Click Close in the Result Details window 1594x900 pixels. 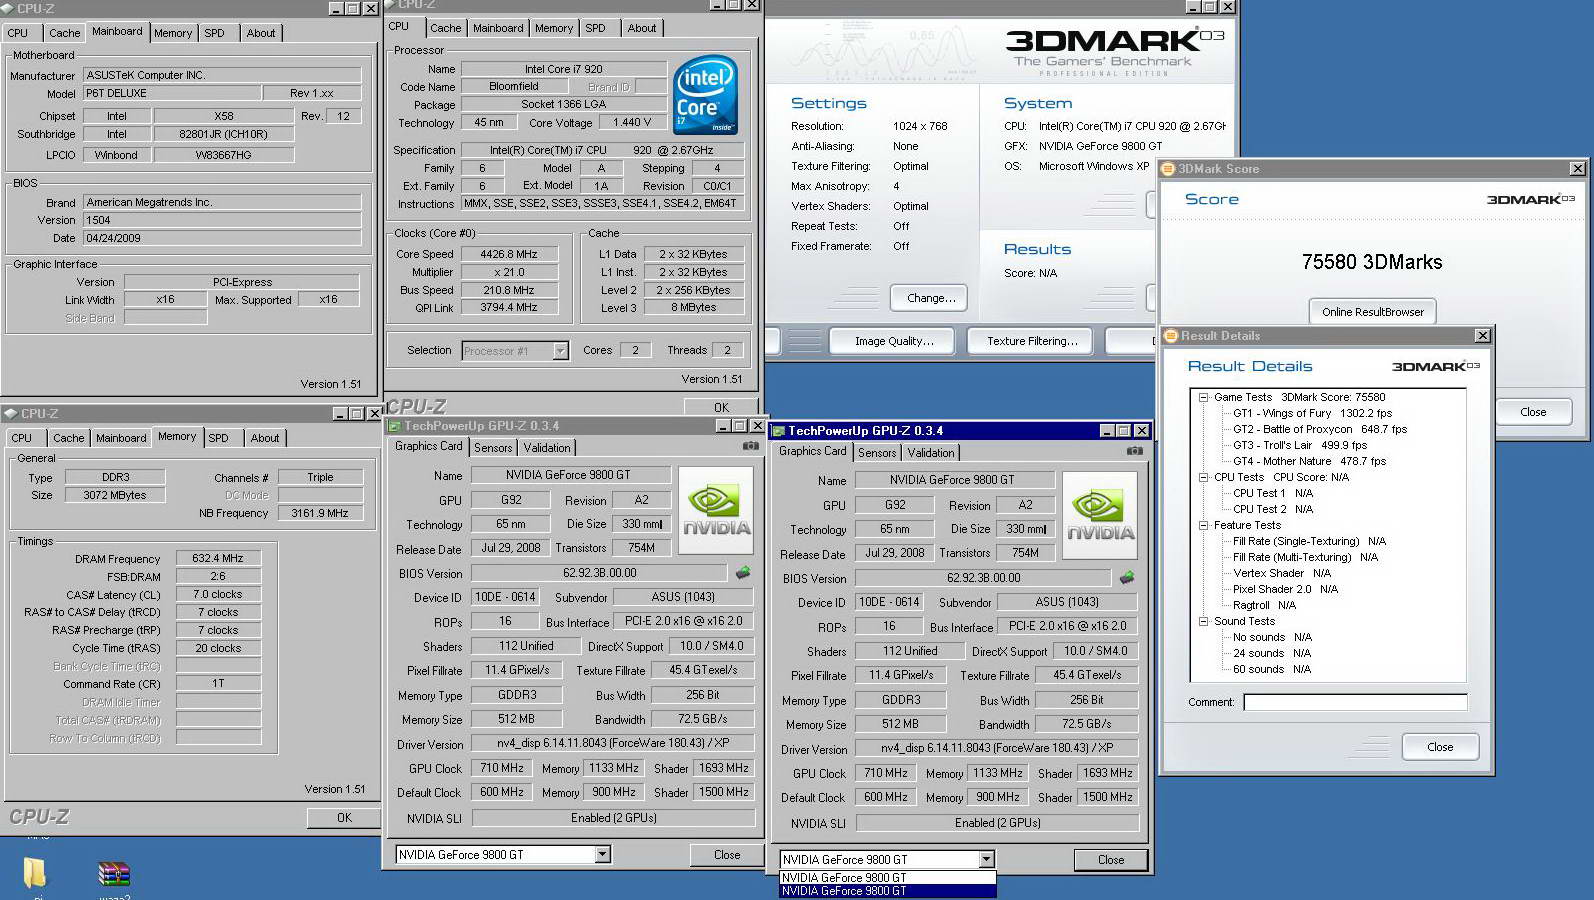pos(1440,747)
